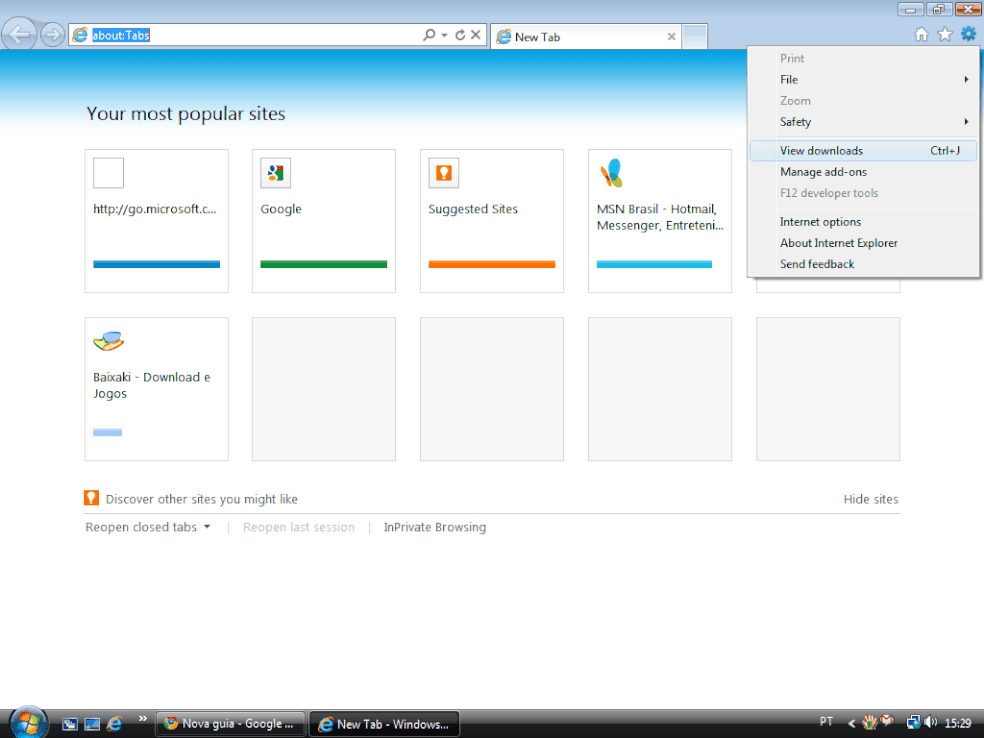Click the empty favicon box on microsoft tile
This screenshot has width=984, height=738.
click(x=109, y=173)
